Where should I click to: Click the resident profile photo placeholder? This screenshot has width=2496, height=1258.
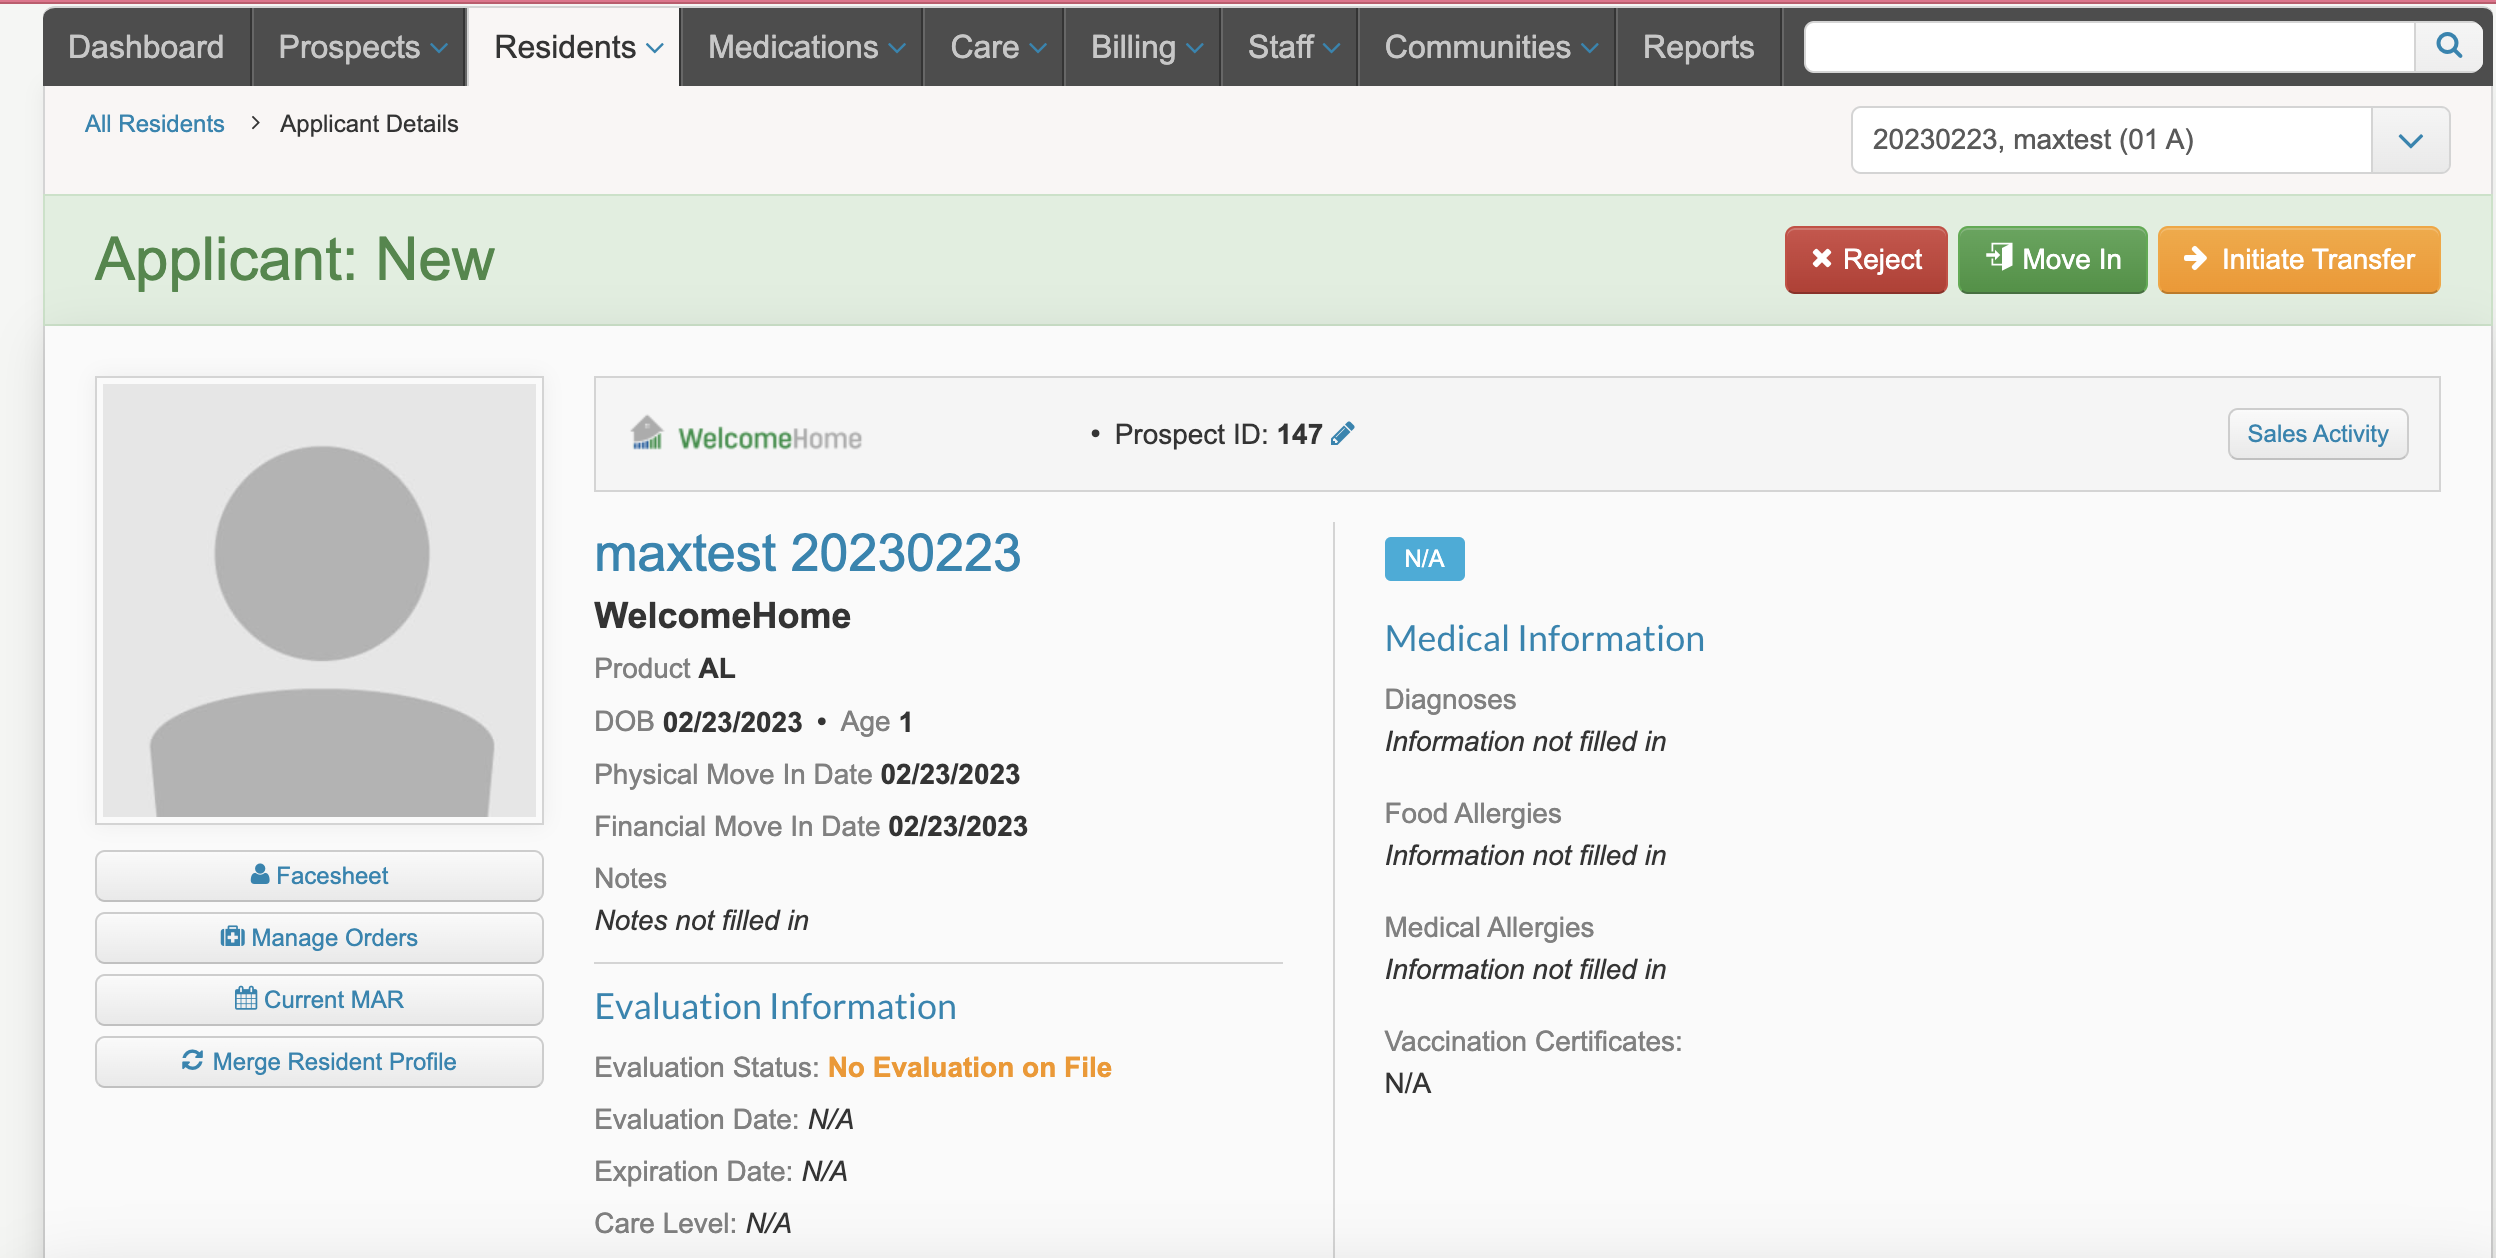(319, 600)
